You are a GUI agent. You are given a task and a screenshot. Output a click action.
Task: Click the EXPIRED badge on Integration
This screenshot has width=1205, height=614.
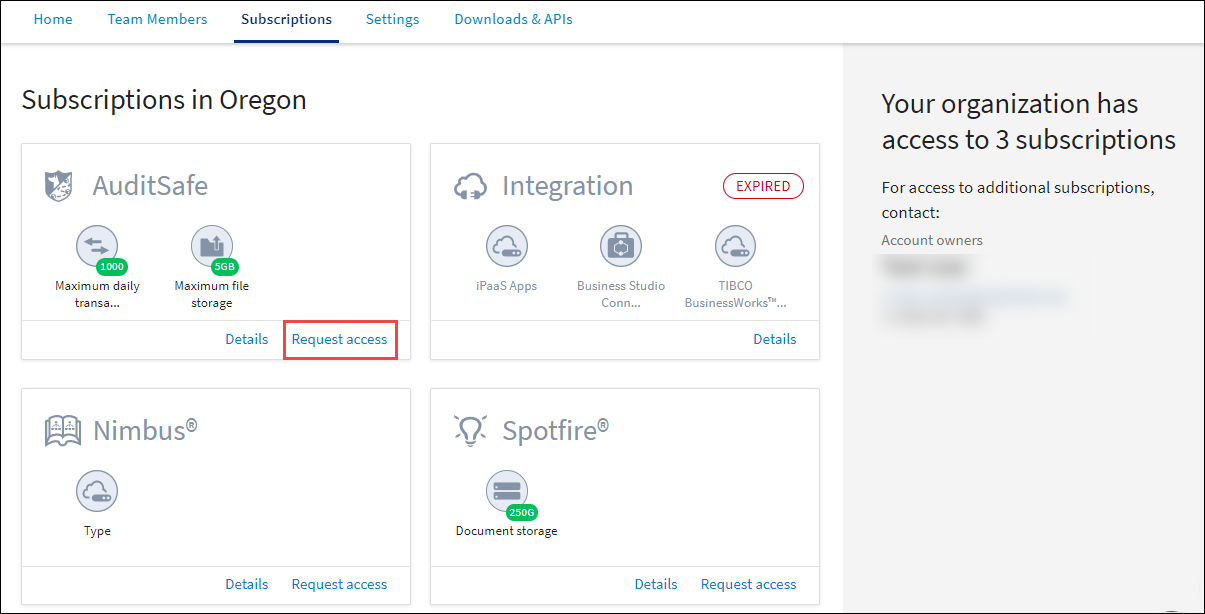click(763, 186)
